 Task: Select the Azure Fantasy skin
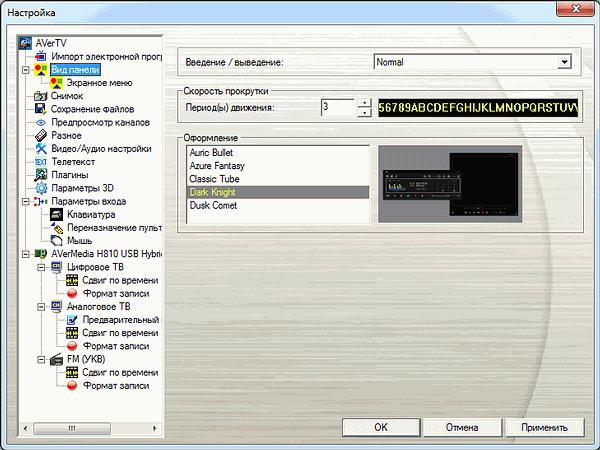pyautogui.click(x=278, y=166)
